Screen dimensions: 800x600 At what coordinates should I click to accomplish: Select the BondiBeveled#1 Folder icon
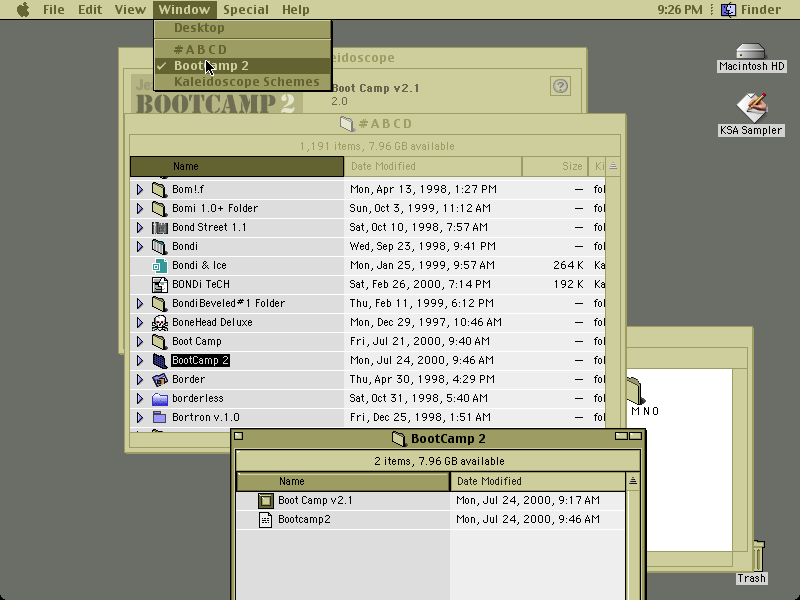pyautogui.click(x=159, y=304)
